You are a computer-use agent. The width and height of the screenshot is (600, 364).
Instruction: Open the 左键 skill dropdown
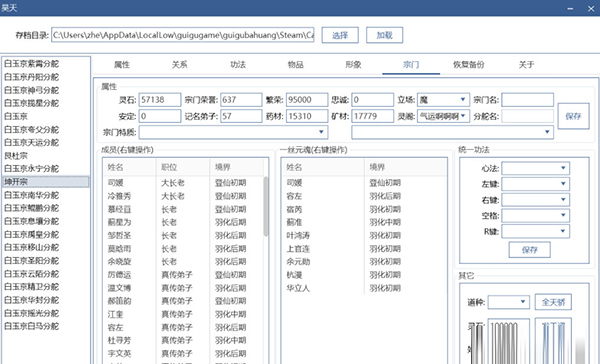tap(535, 184)
